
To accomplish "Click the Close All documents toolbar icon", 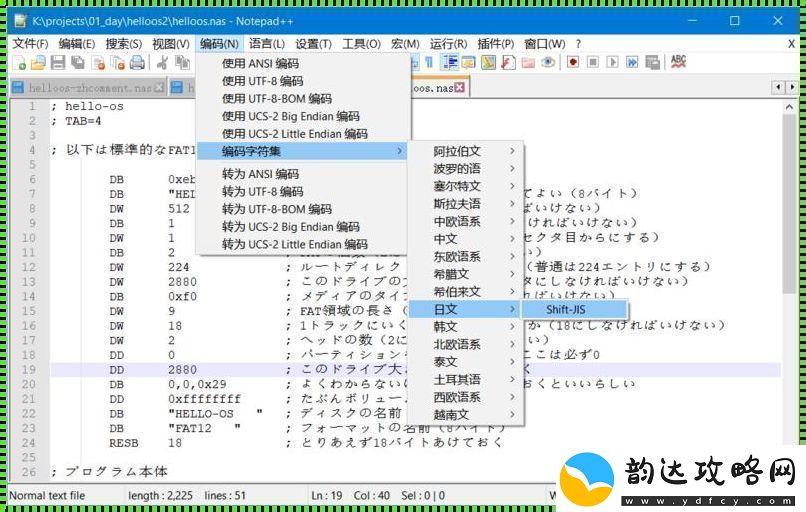I will pos(118,63).
